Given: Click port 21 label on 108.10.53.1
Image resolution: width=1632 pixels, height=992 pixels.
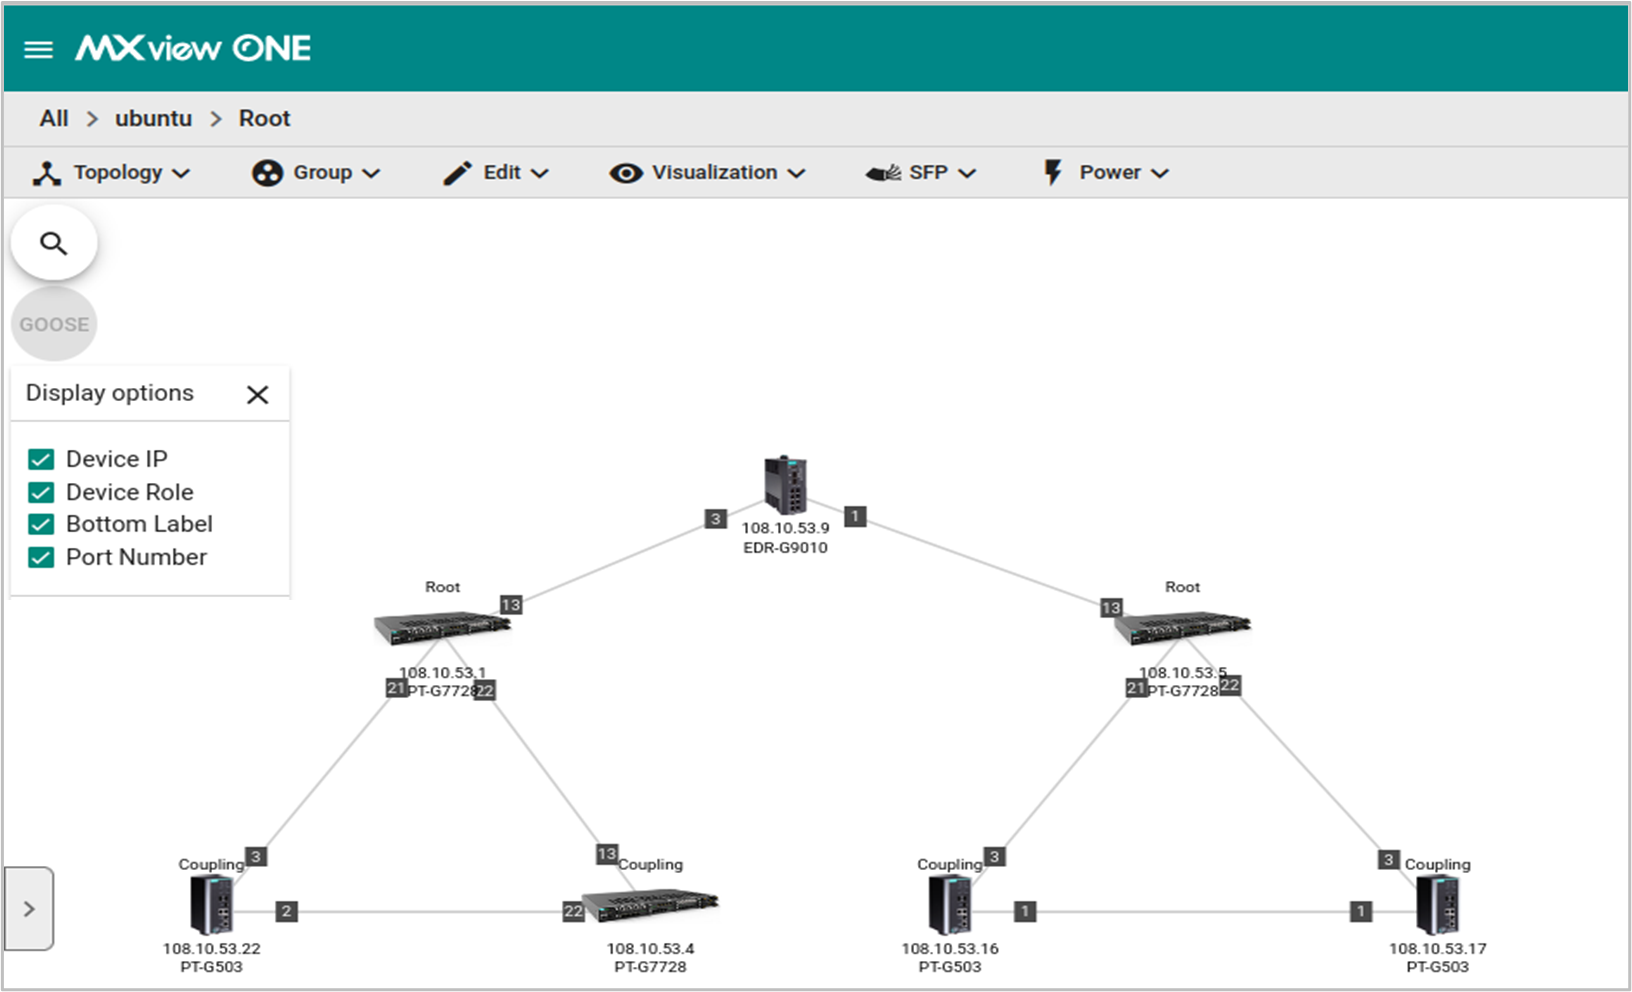Looking at the screenshot, I should [396, 688].
